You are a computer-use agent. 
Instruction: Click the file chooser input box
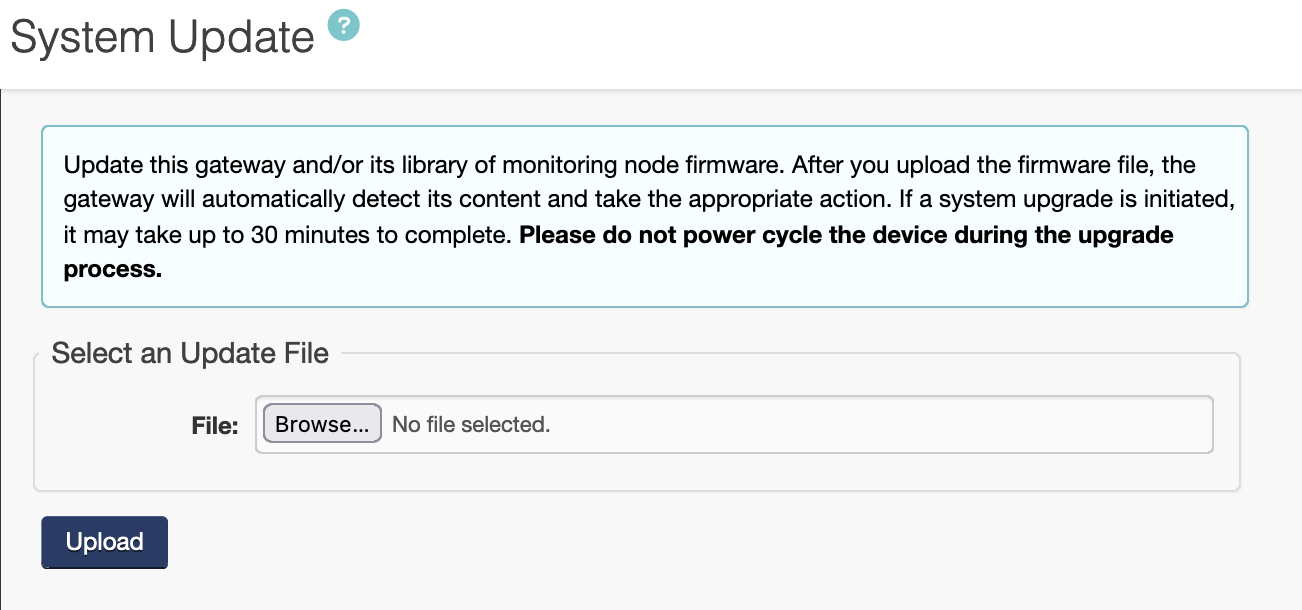pos(800,425)
